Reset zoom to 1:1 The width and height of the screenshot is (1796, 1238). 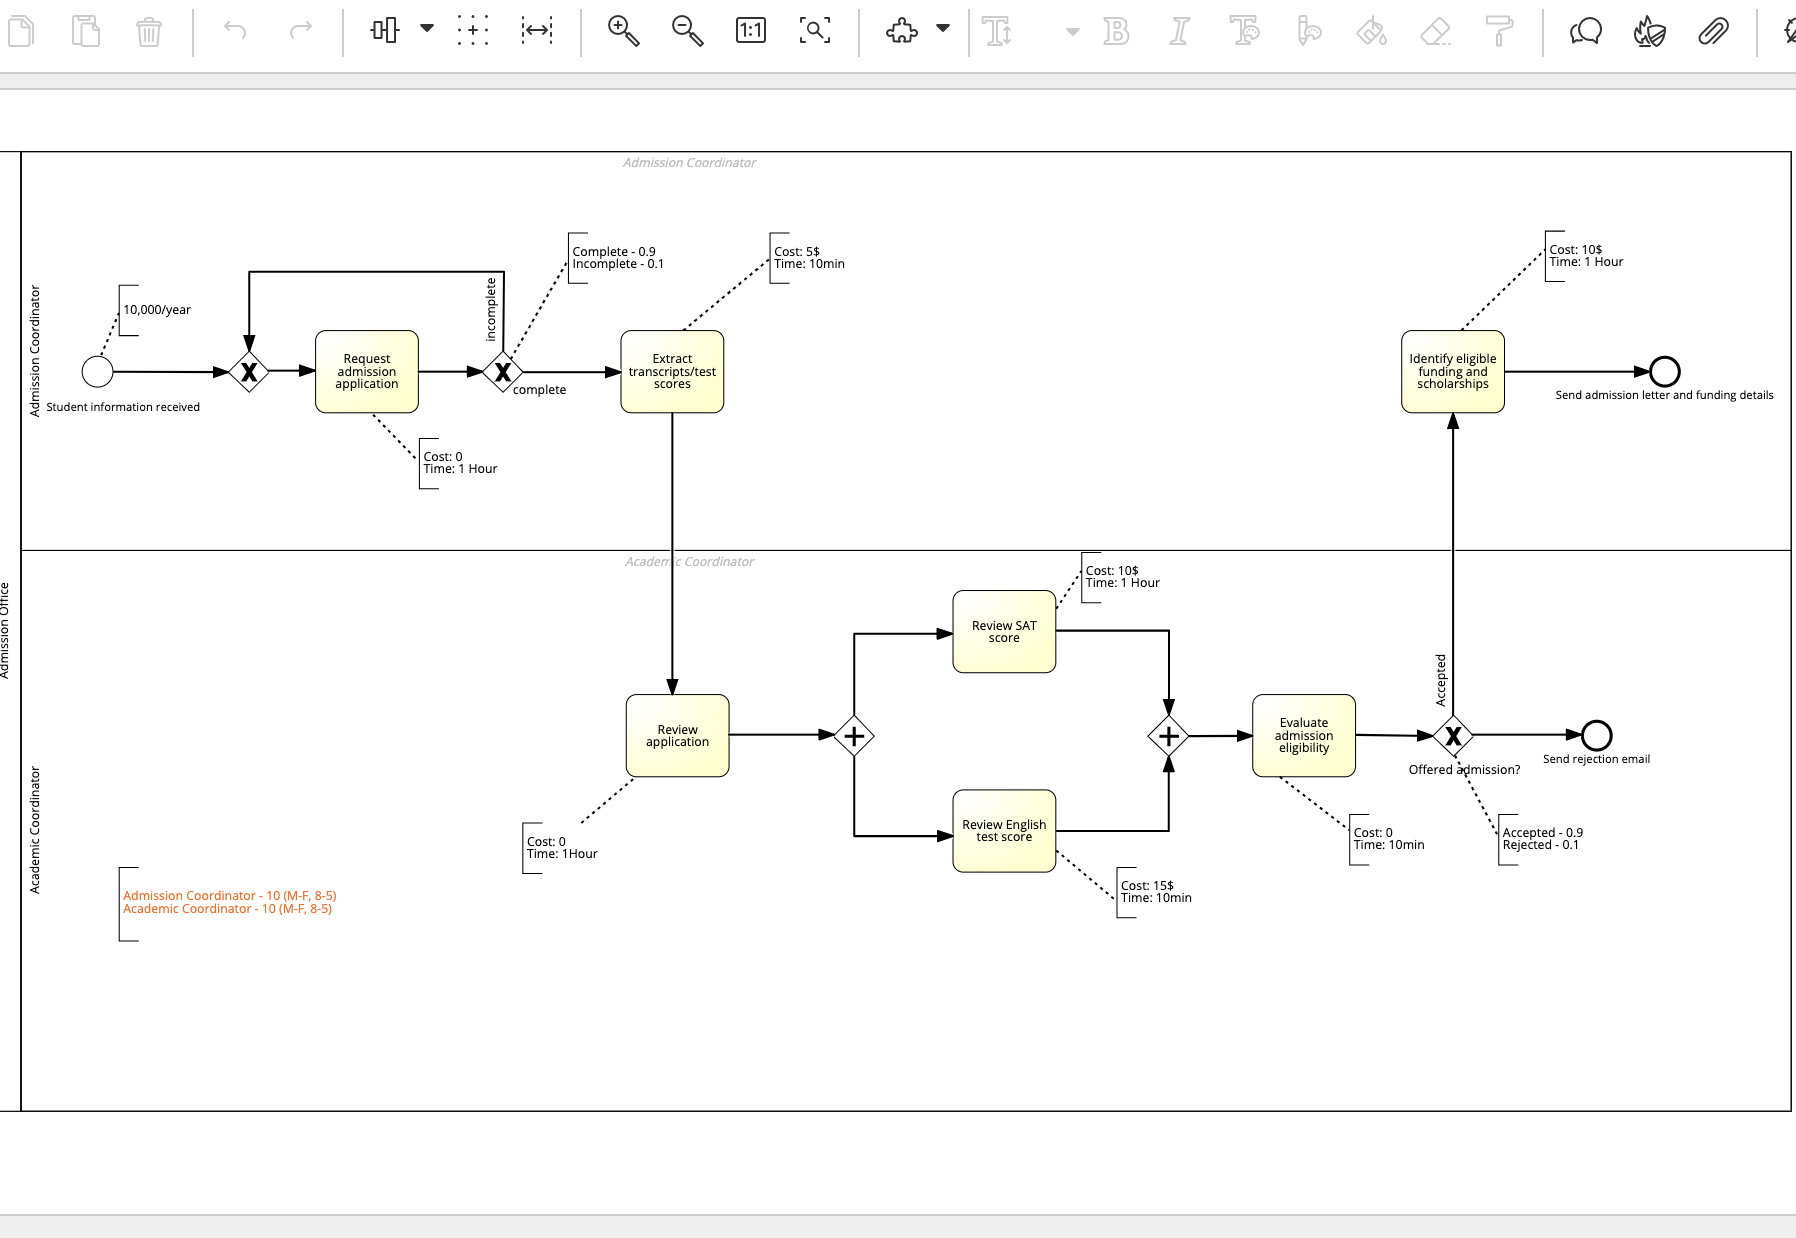tap(750, 31)
